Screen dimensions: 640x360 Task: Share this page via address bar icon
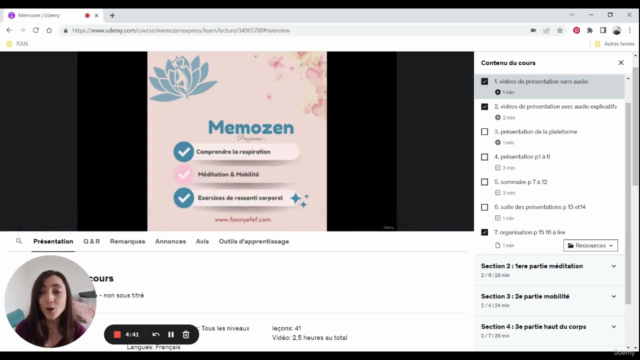click(x=547, y=30)
